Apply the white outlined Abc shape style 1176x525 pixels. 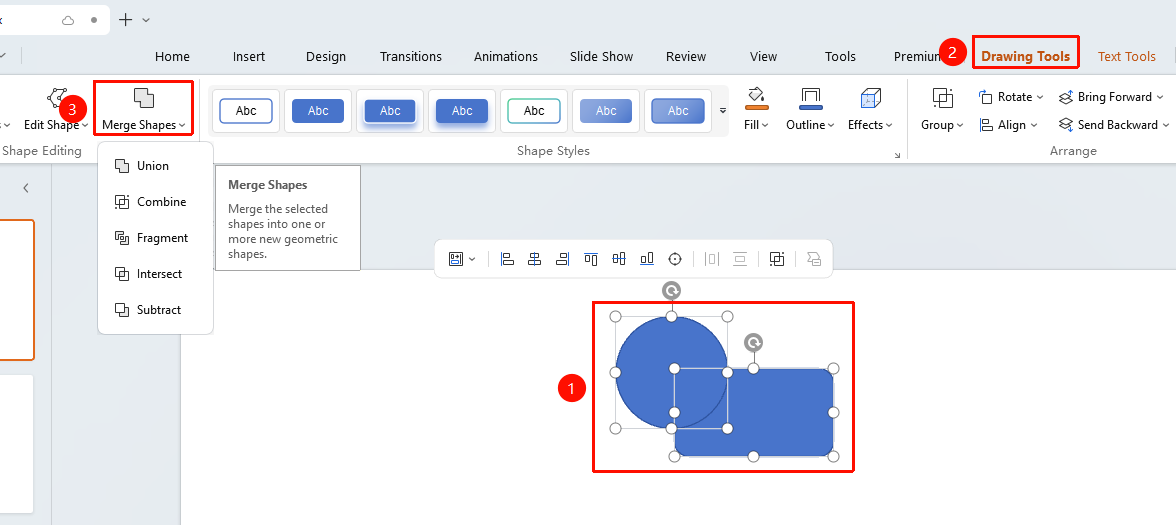click(x=246, y=111)
